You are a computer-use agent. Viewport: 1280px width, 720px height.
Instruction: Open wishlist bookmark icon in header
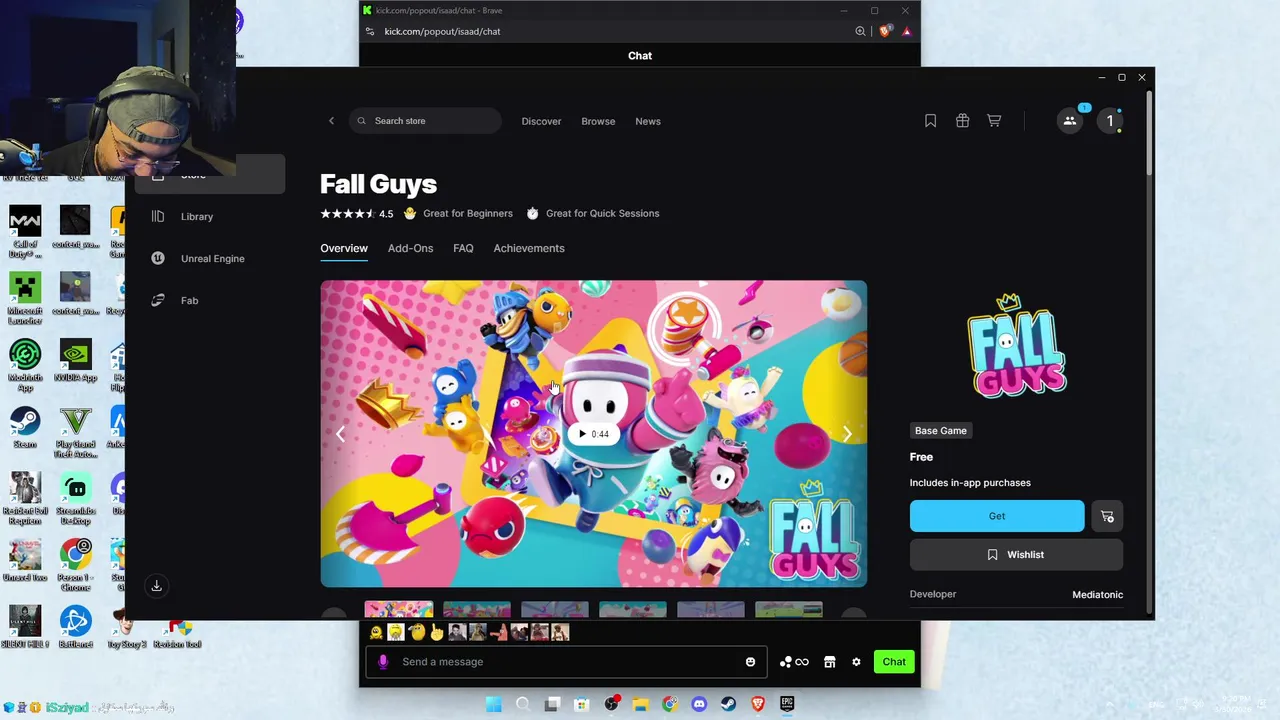coord(930,121)
